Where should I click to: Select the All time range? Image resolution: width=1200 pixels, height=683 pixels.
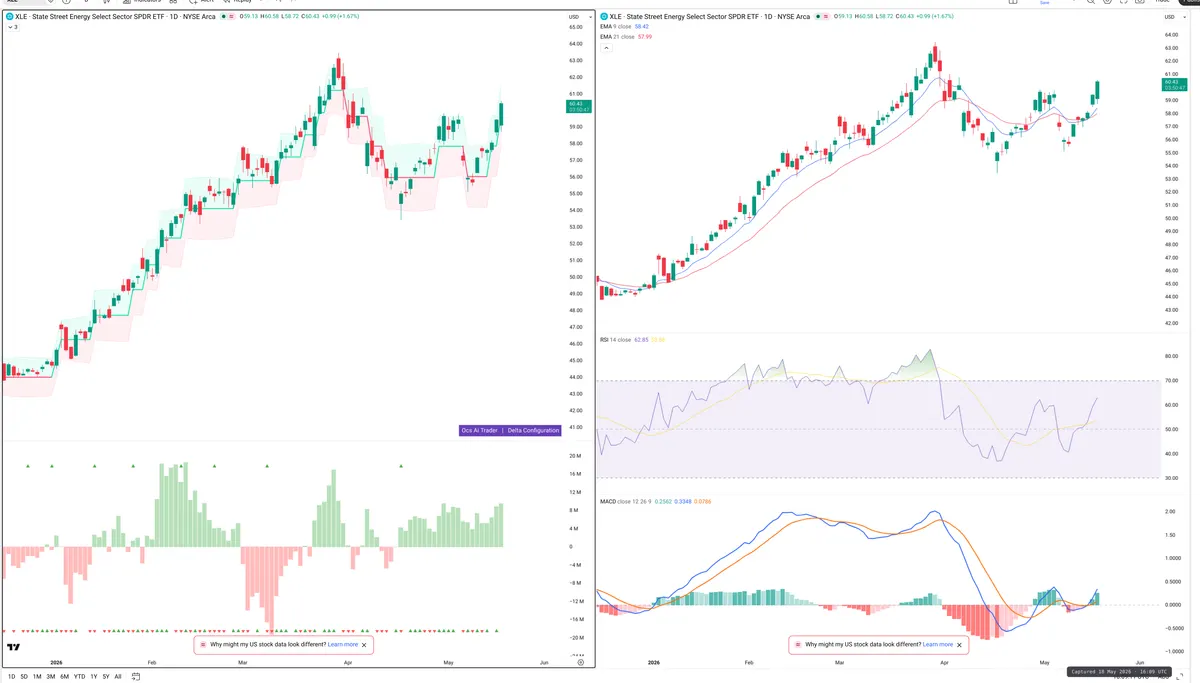pyautogui.click(x=118, y=677)
